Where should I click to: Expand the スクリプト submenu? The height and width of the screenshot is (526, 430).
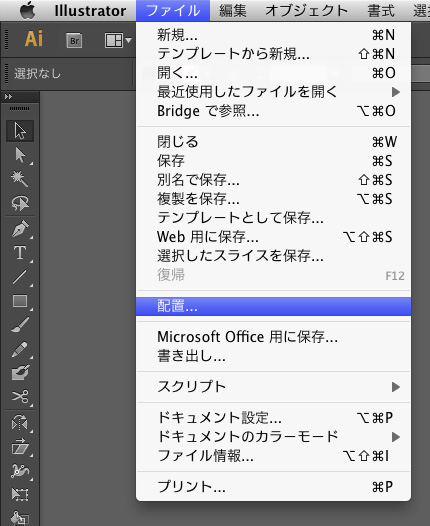point(274,387)
